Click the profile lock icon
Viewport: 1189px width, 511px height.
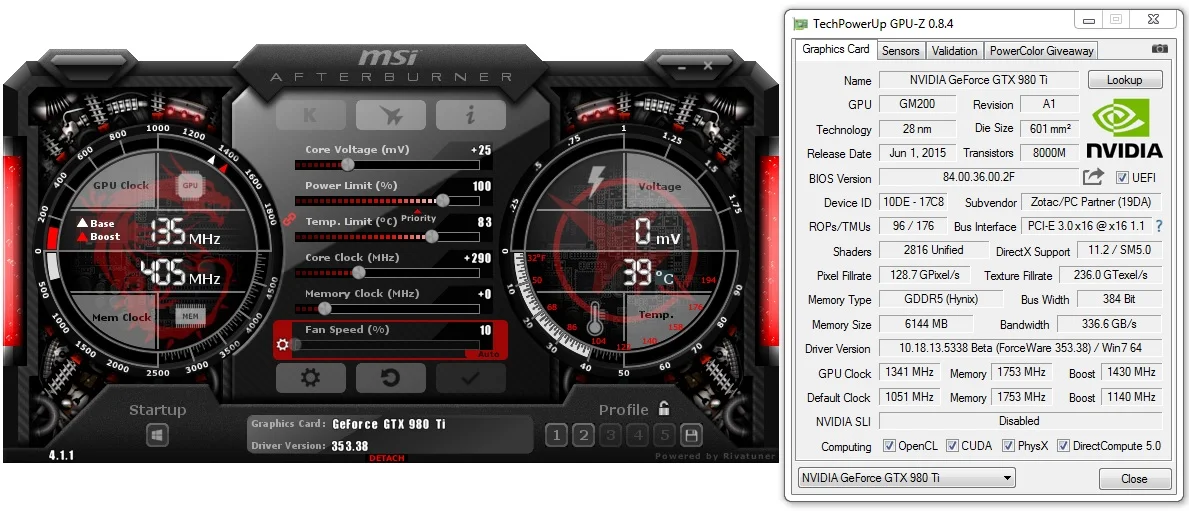pos(664,409)
